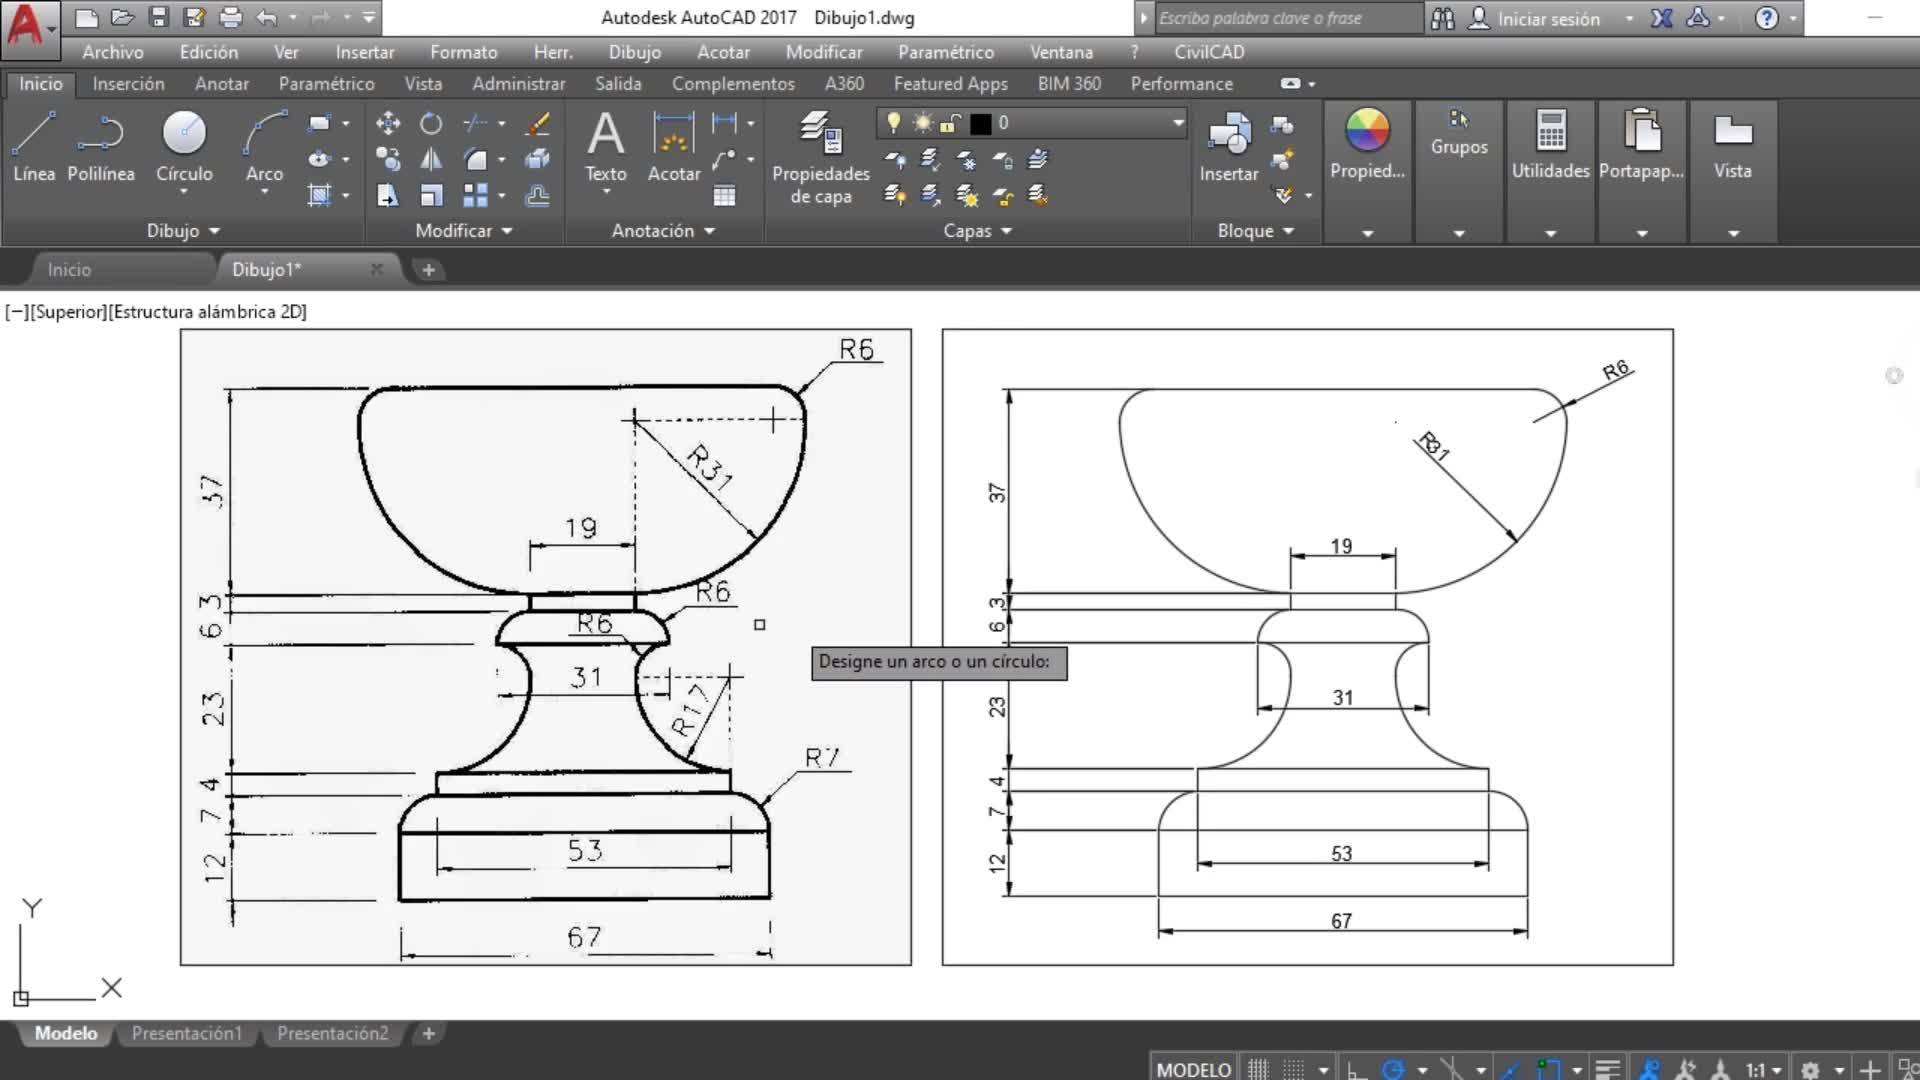Toggle polar tracking in status bar
The image size is (1920, 1080).
[1393, 1069]
